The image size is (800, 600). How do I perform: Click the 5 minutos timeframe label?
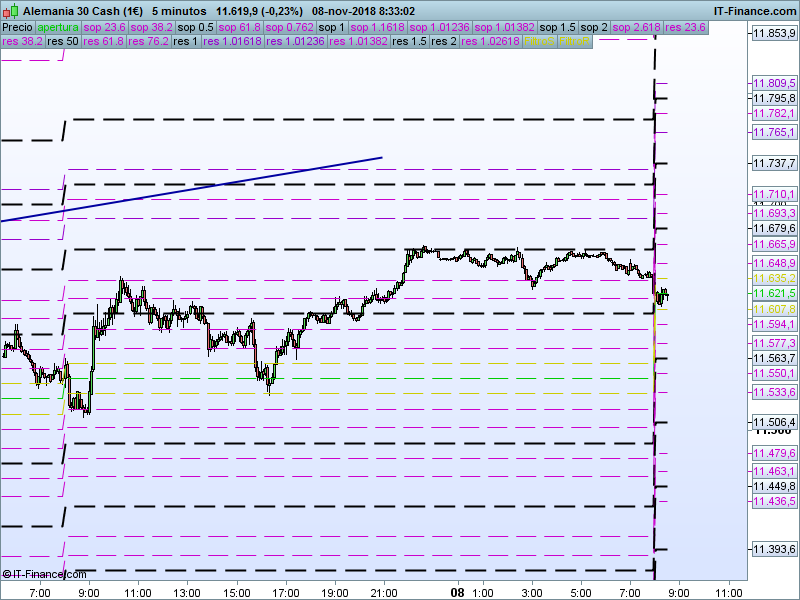pos(179,11)
